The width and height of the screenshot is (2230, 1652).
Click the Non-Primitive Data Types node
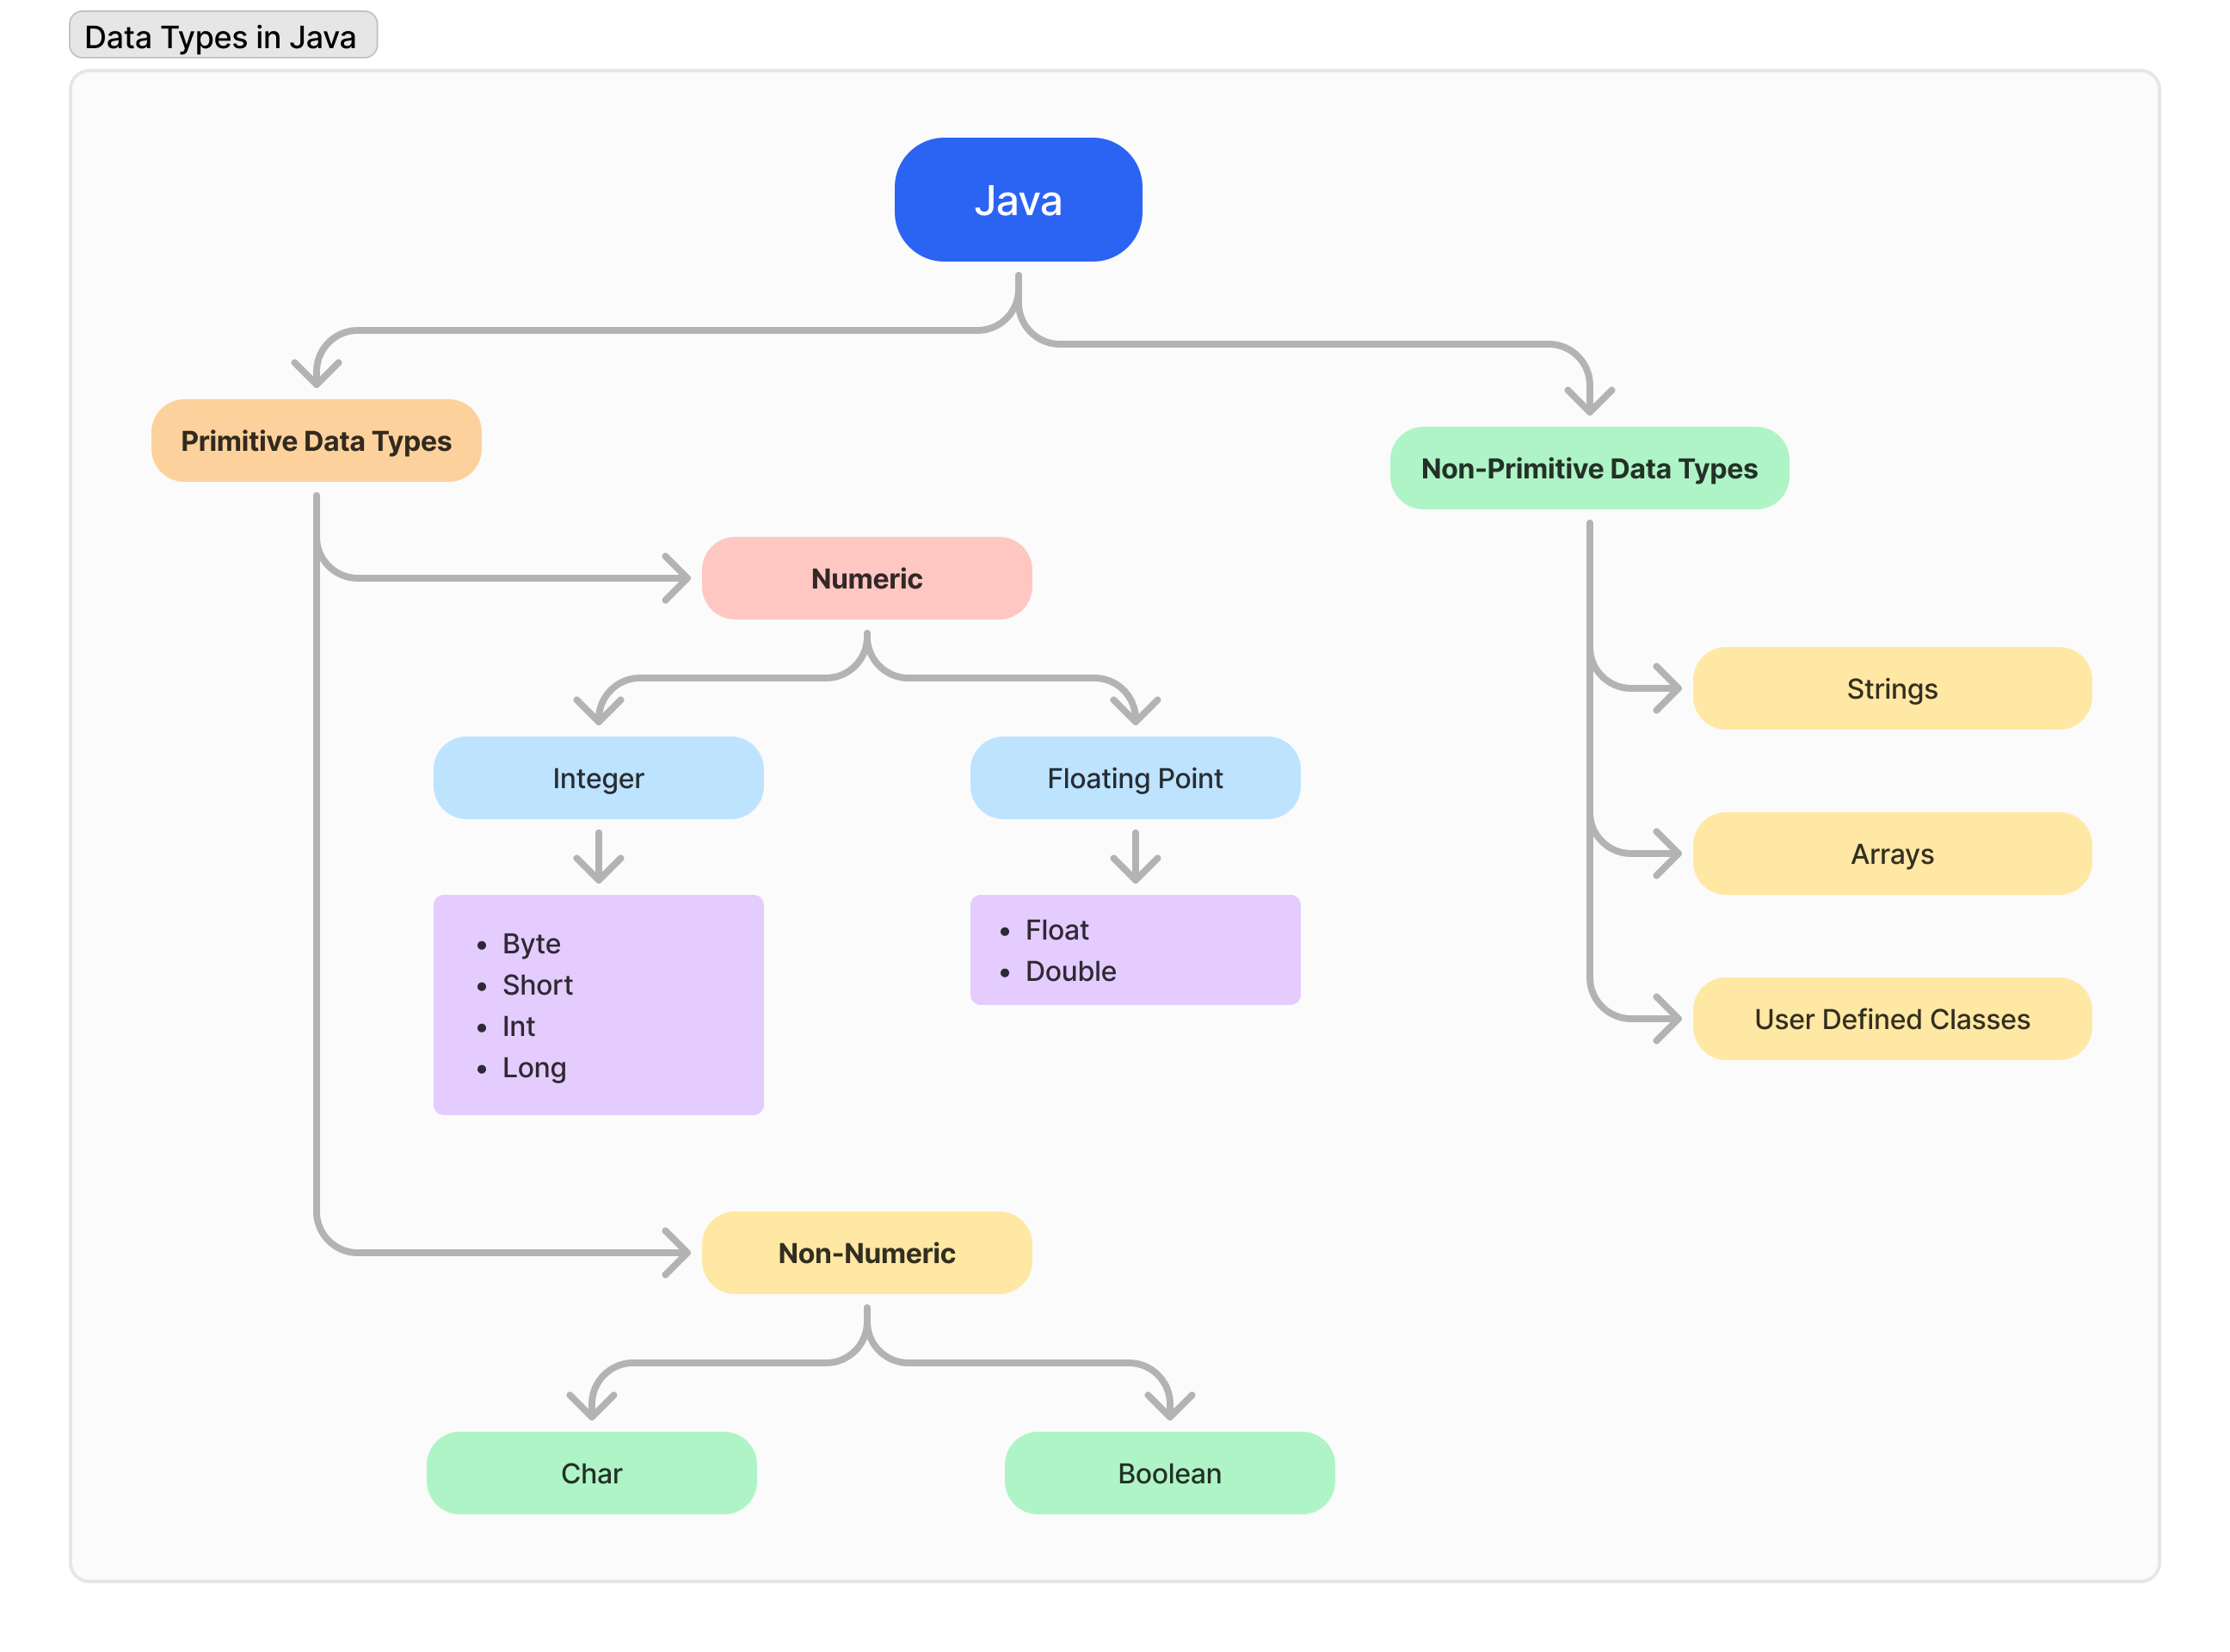[1588, 468]
